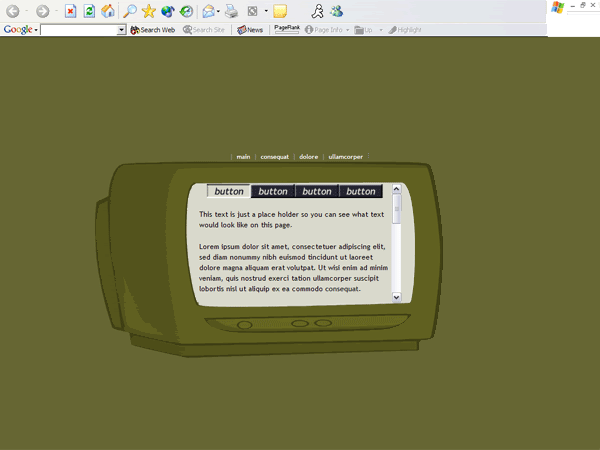Click the News button on Google toolbar
The image size is (600, 450).
coord(251,30)
